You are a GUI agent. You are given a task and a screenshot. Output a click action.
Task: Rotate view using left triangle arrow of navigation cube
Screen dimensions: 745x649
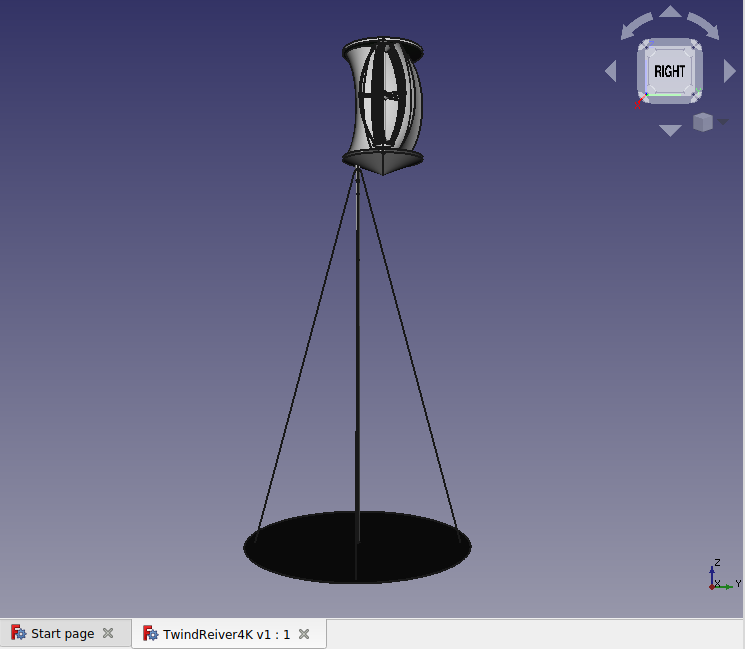pyautogui.click(x=611, y=71)
